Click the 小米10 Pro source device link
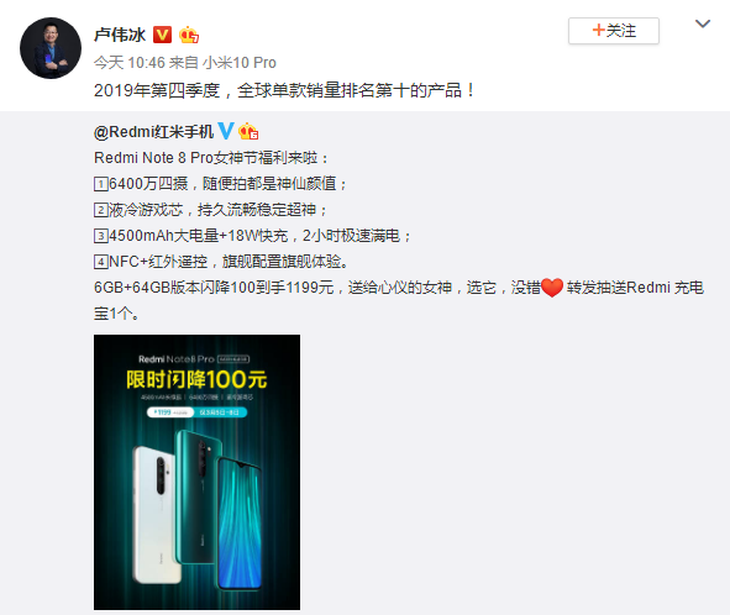The width and height of the screenshot is (730, 615). [x=239, y=62]
